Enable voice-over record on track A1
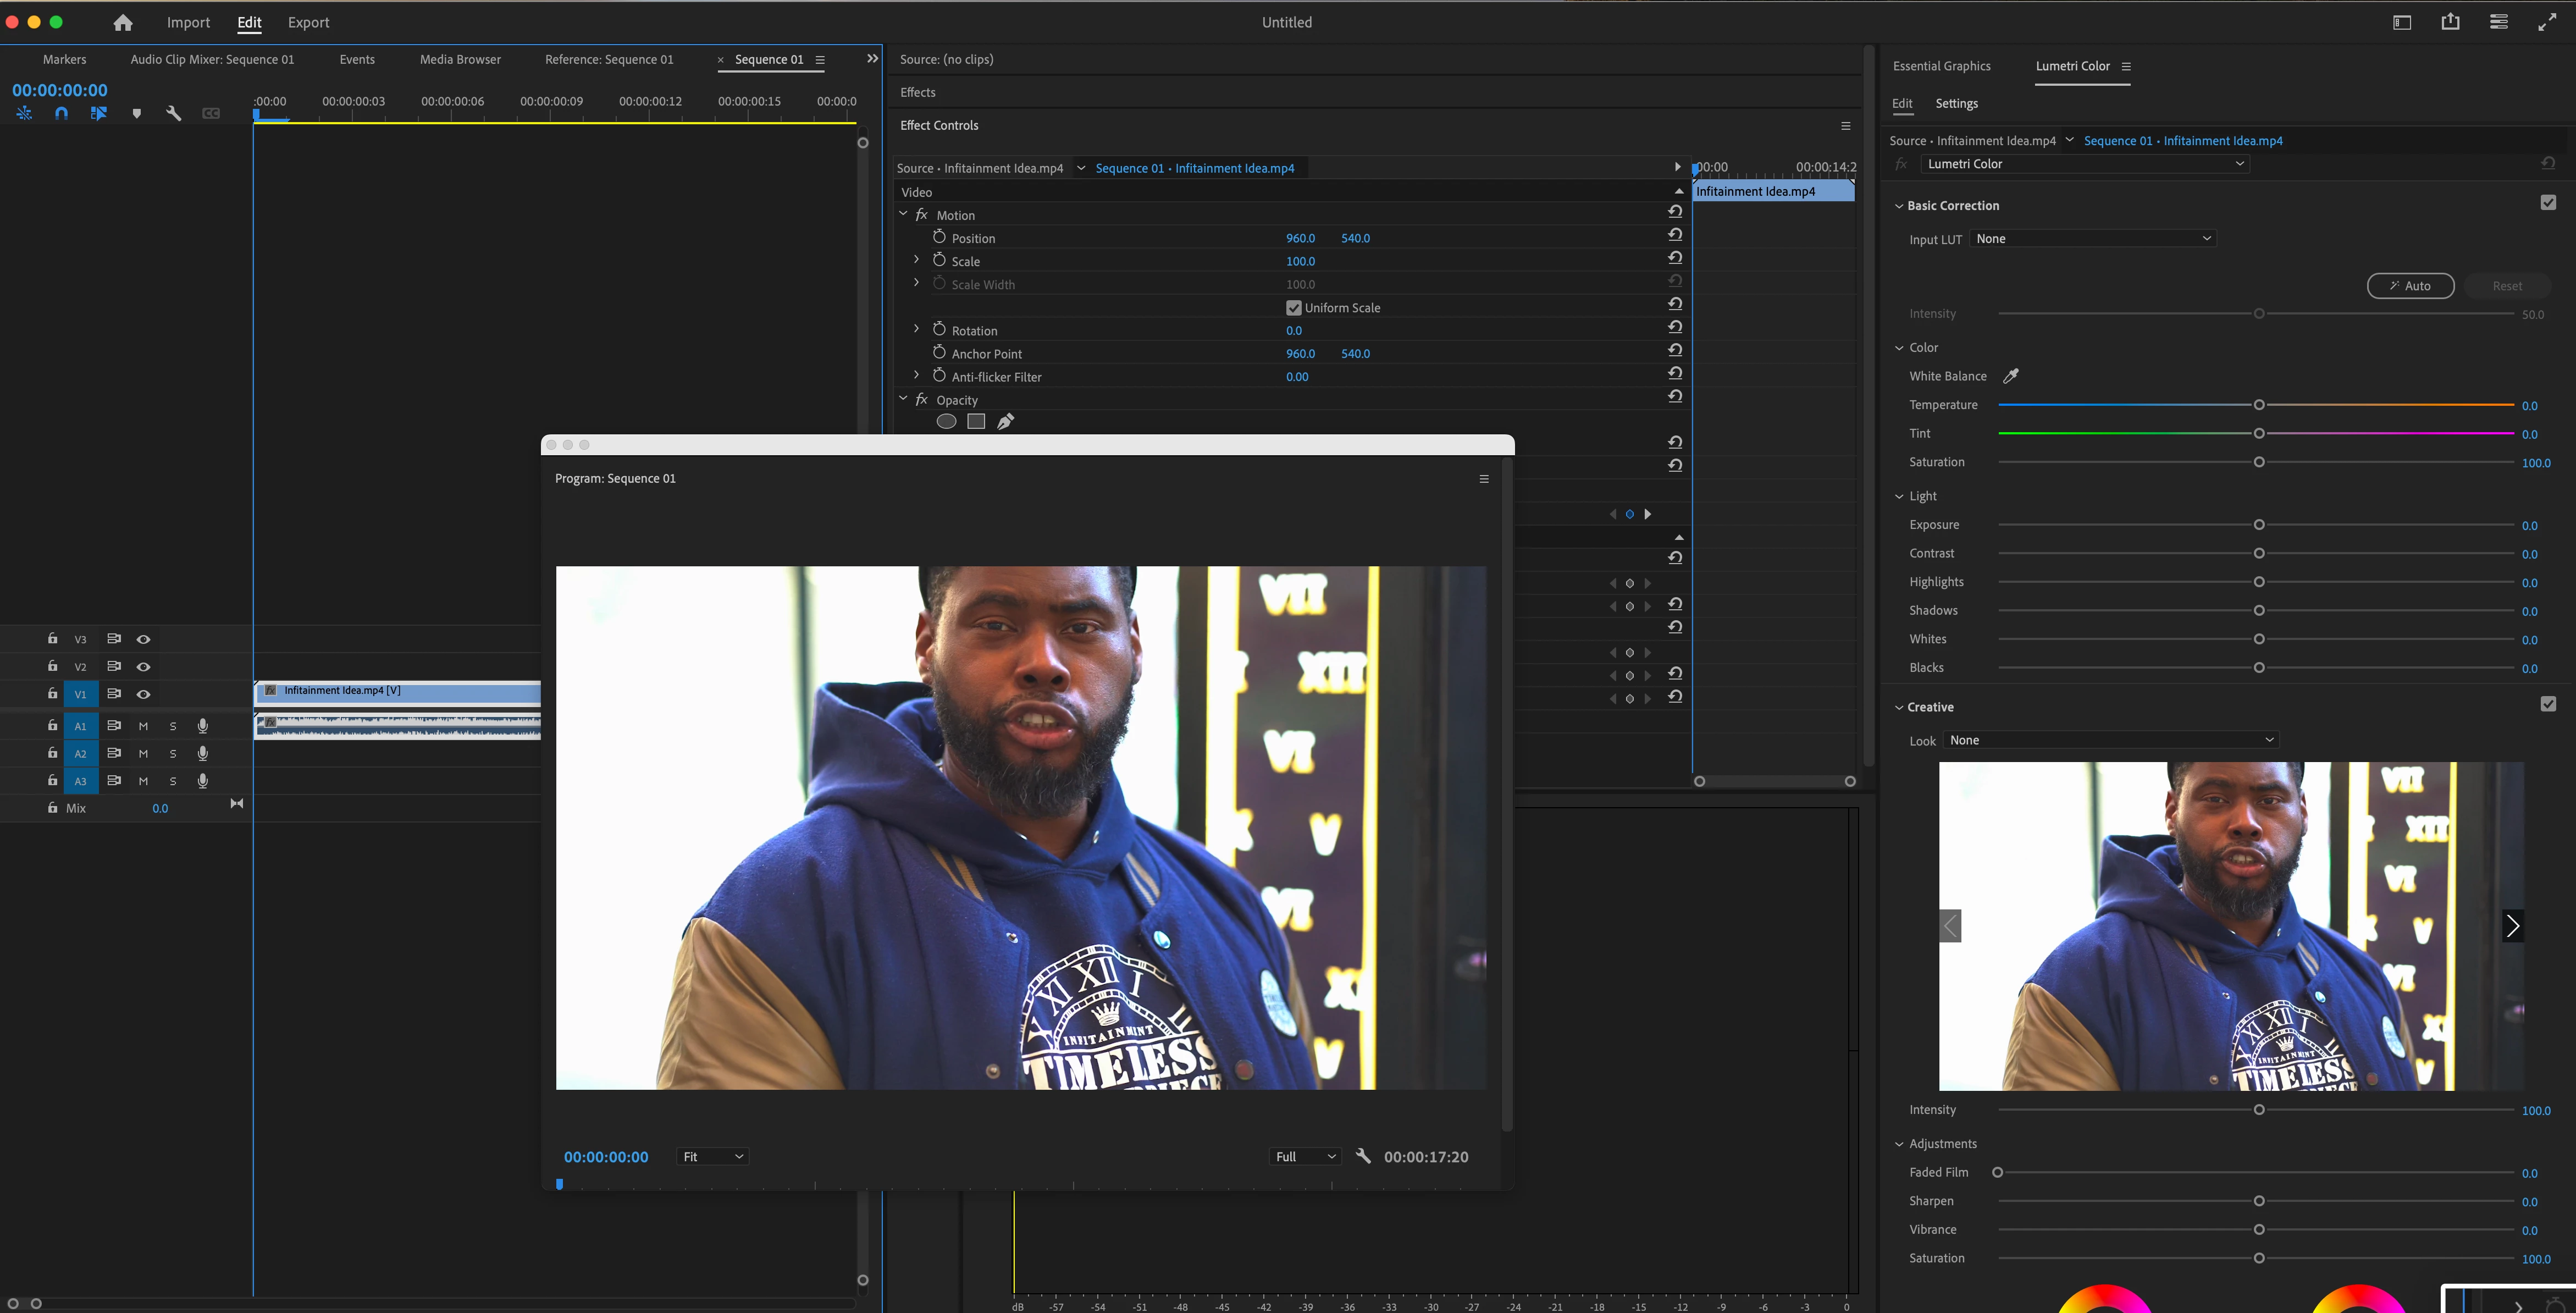This screenshot has width=2576, height=1313. click(x=203, y=726)
